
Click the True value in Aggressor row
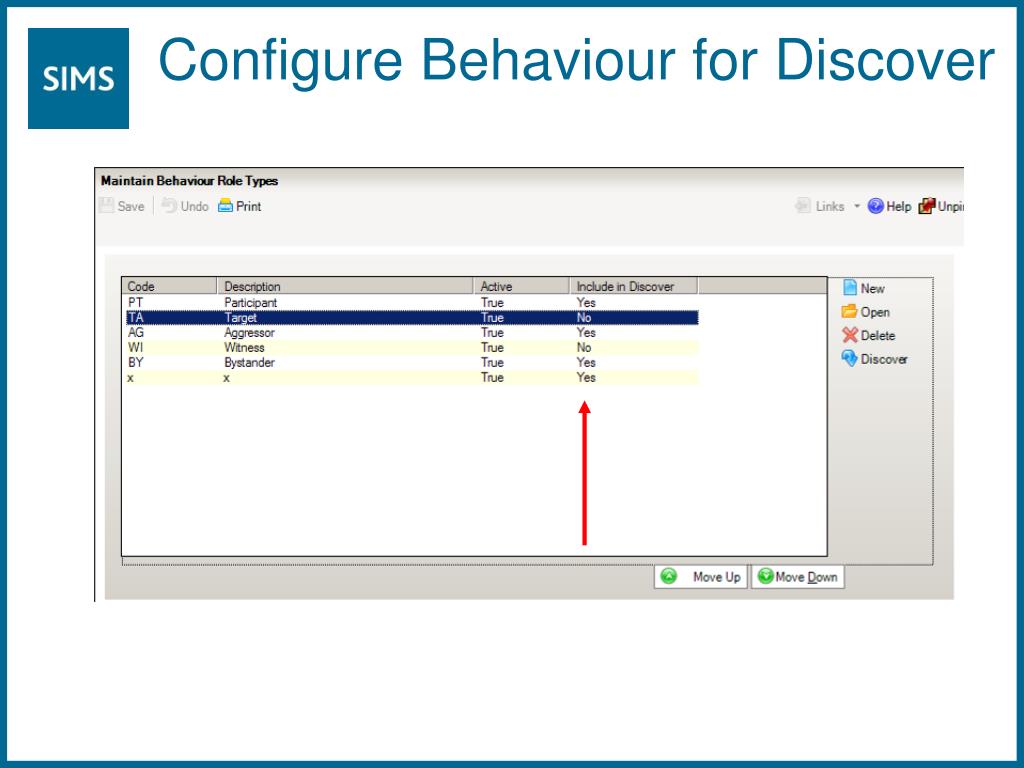(x=492, y=332)
